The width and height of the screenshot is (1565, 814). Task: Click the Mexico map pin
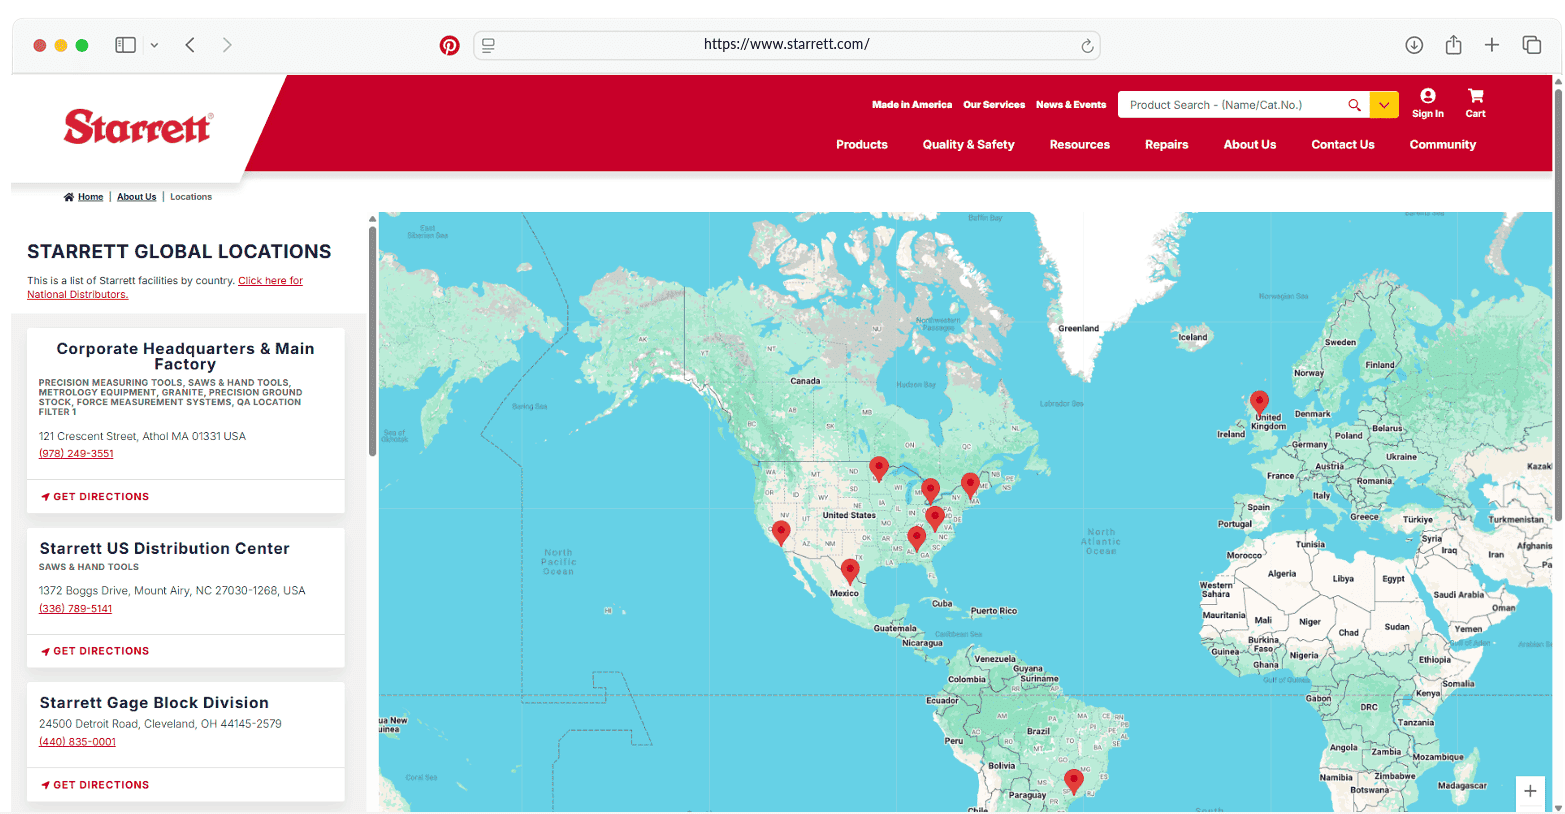pyautogui.click(x=850, y=571)
